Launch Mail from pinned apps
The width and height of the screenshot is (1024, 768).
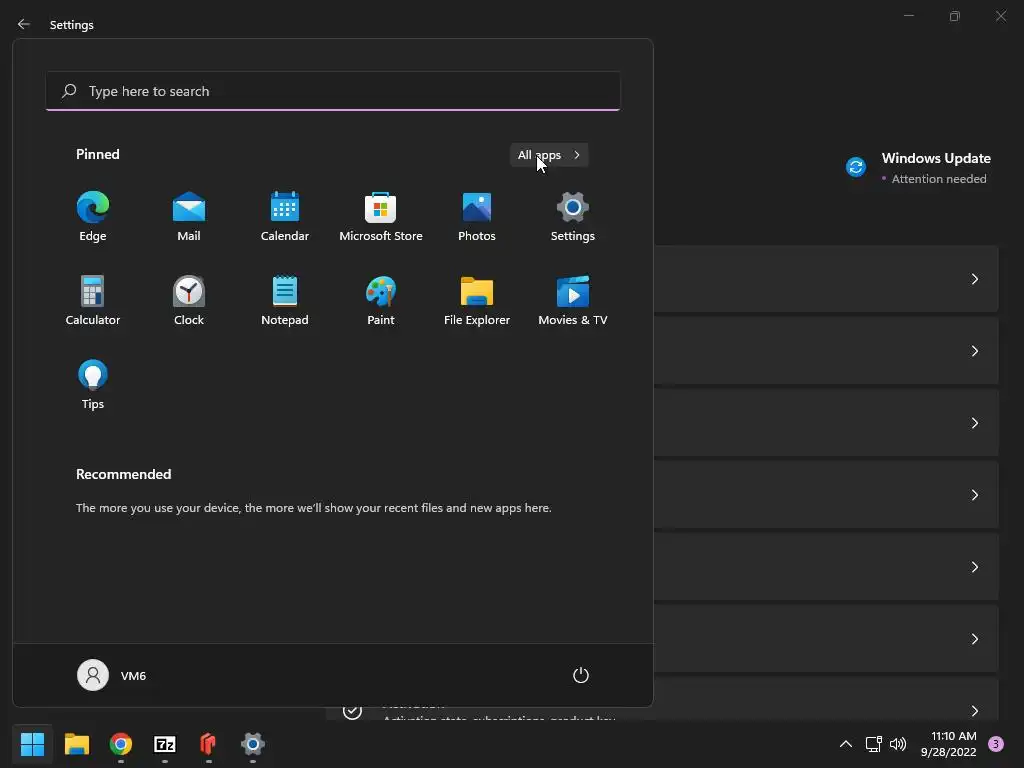(189, 217)
